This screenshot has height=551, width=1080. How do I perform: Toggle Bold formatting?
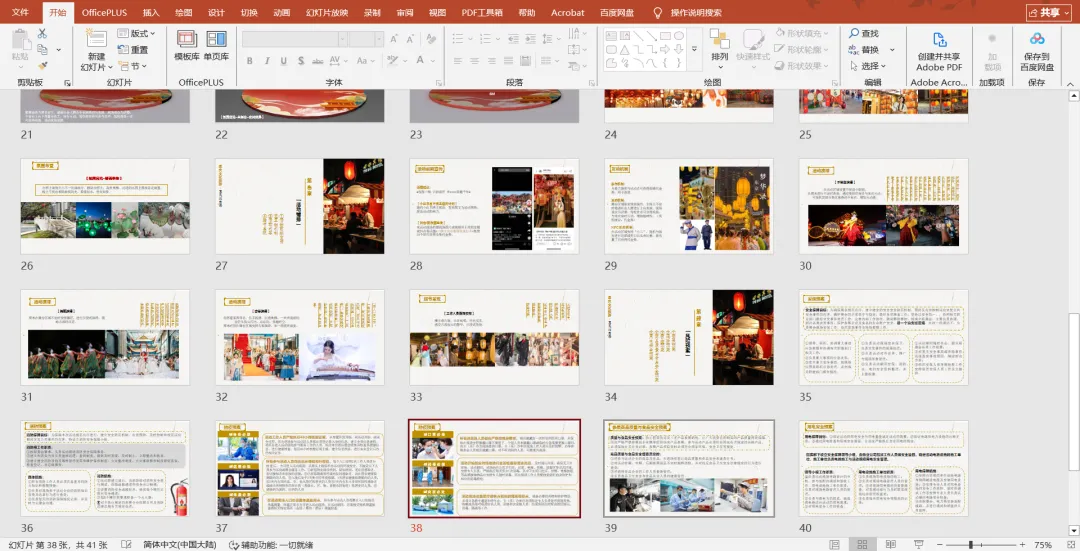(x=249, y=61)
